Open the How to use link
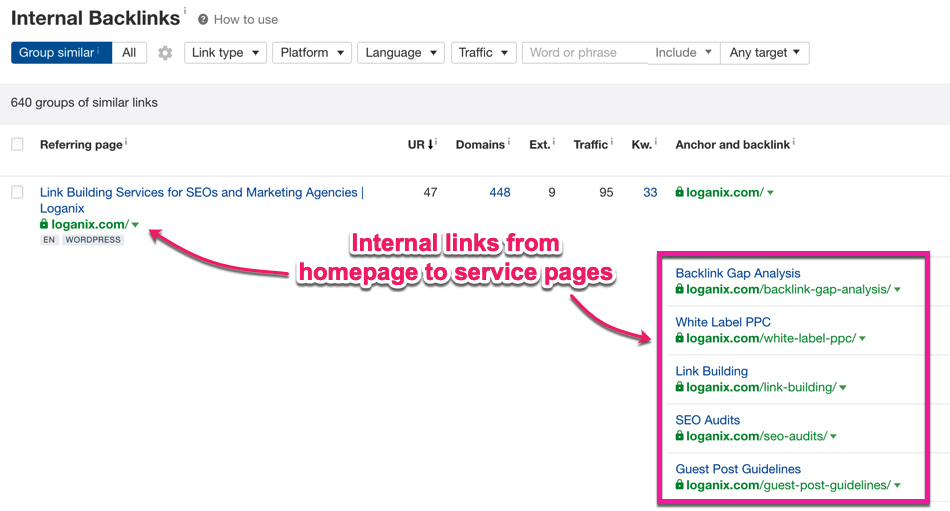 pyautogui.click(x=245, y=19)
